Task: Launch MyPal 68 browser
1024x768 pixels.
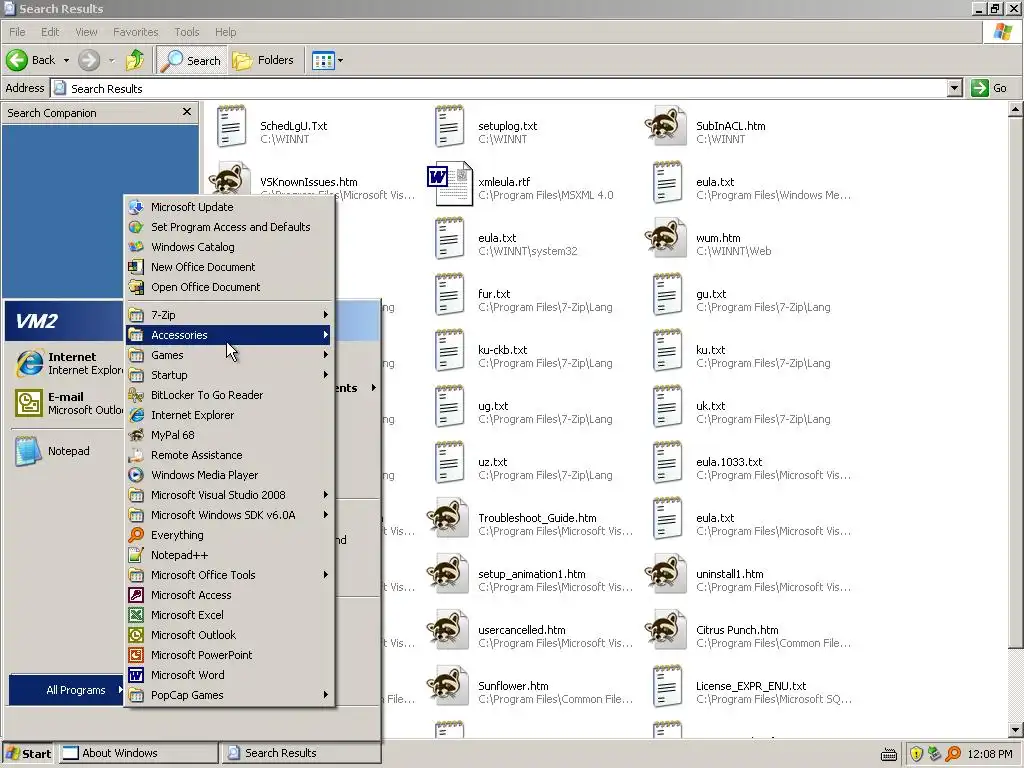Action: click(229, 435)
